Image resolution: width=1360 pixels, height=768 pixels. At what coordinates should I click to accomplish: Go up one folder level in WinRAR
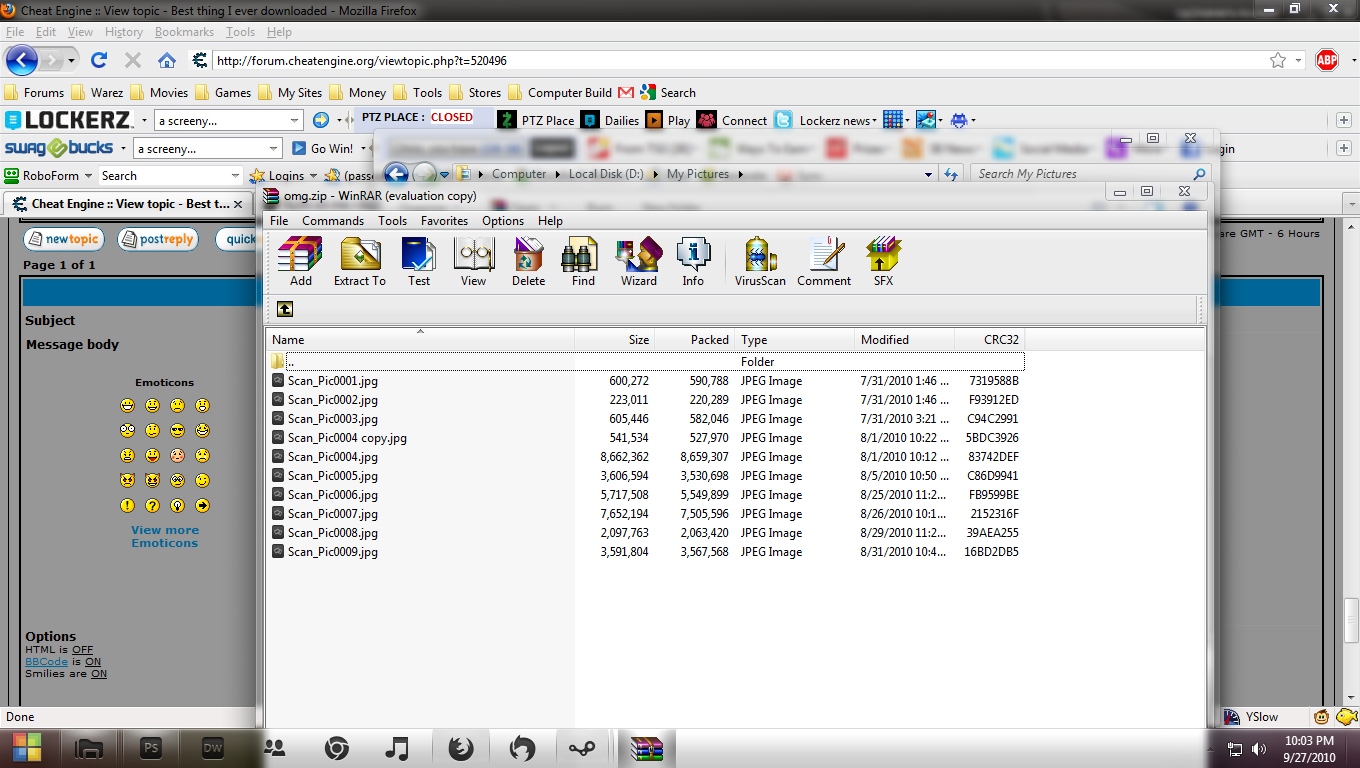click(x=285, y=309)
